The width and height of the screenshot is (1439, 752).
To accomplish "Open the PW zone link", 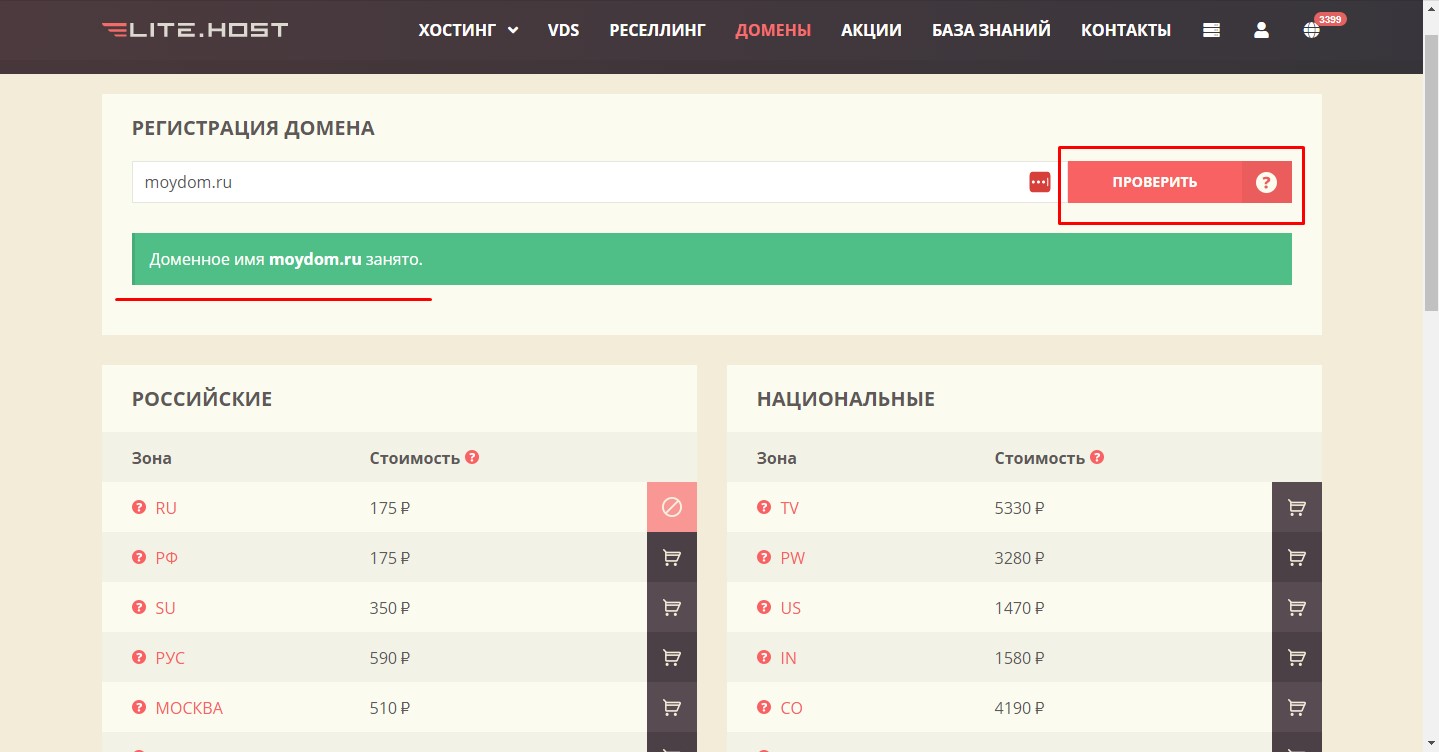I will click(793, 558).
